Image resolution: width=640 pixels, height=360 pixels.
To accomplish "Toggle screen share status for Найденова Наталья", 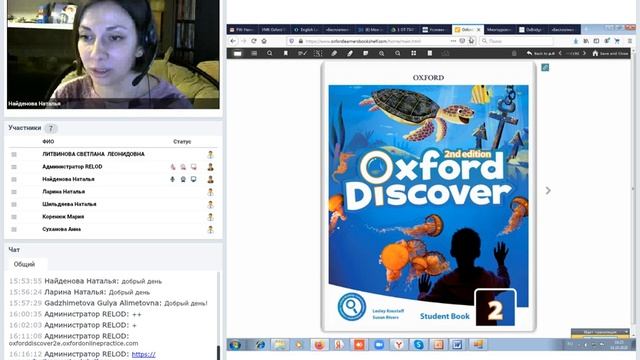I will pos(193,179).
